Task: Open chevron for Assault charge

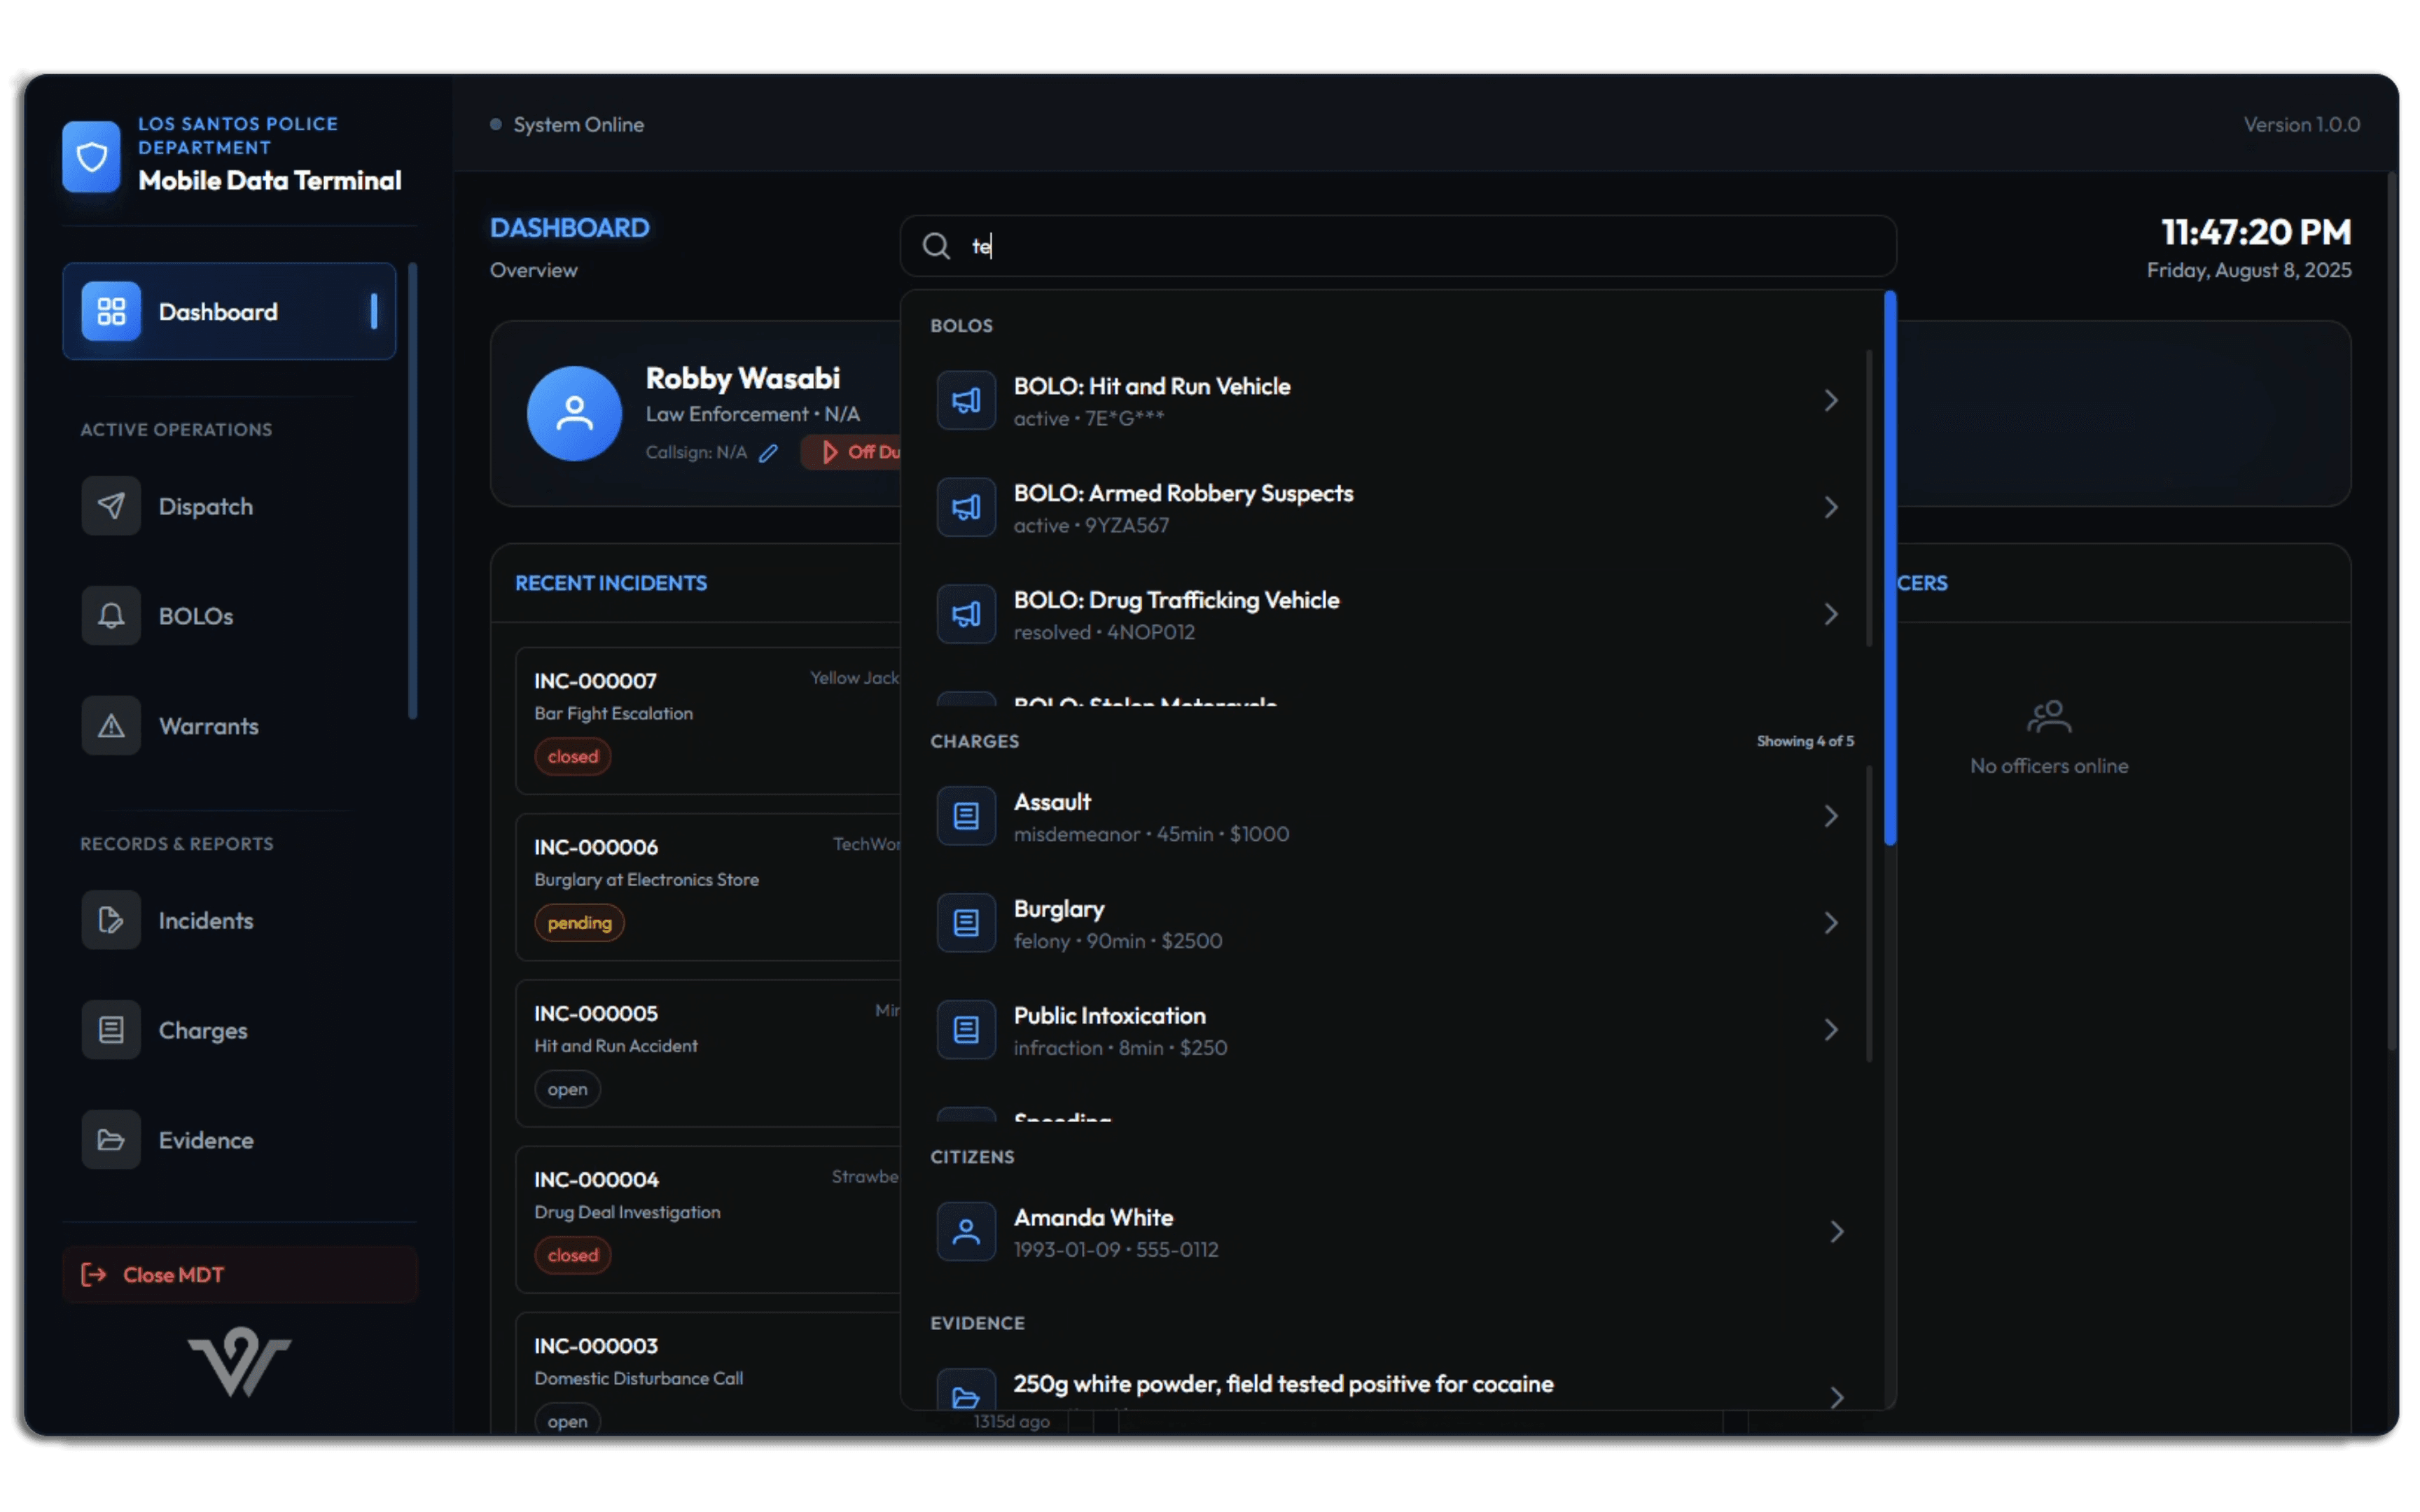Action: click(1831, 817)
